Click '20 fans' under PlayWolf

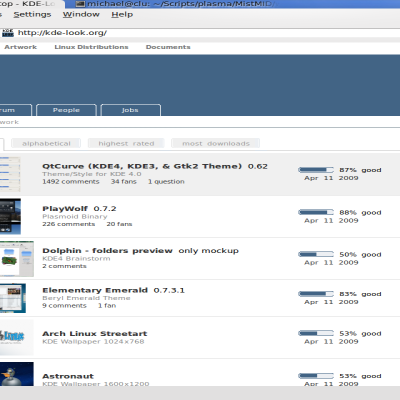pos(119,224)
